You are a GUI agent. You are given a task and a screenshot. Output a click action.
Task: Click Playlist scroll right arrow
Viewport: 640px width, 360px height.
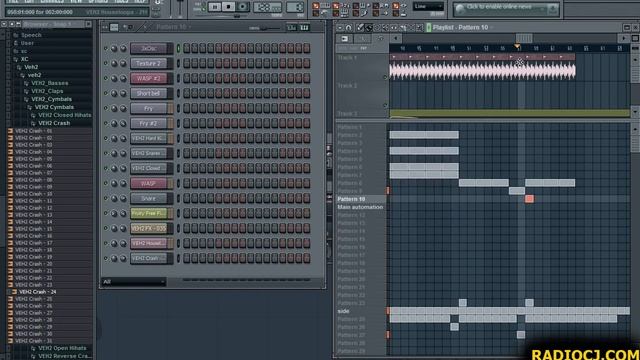point(623,38)
